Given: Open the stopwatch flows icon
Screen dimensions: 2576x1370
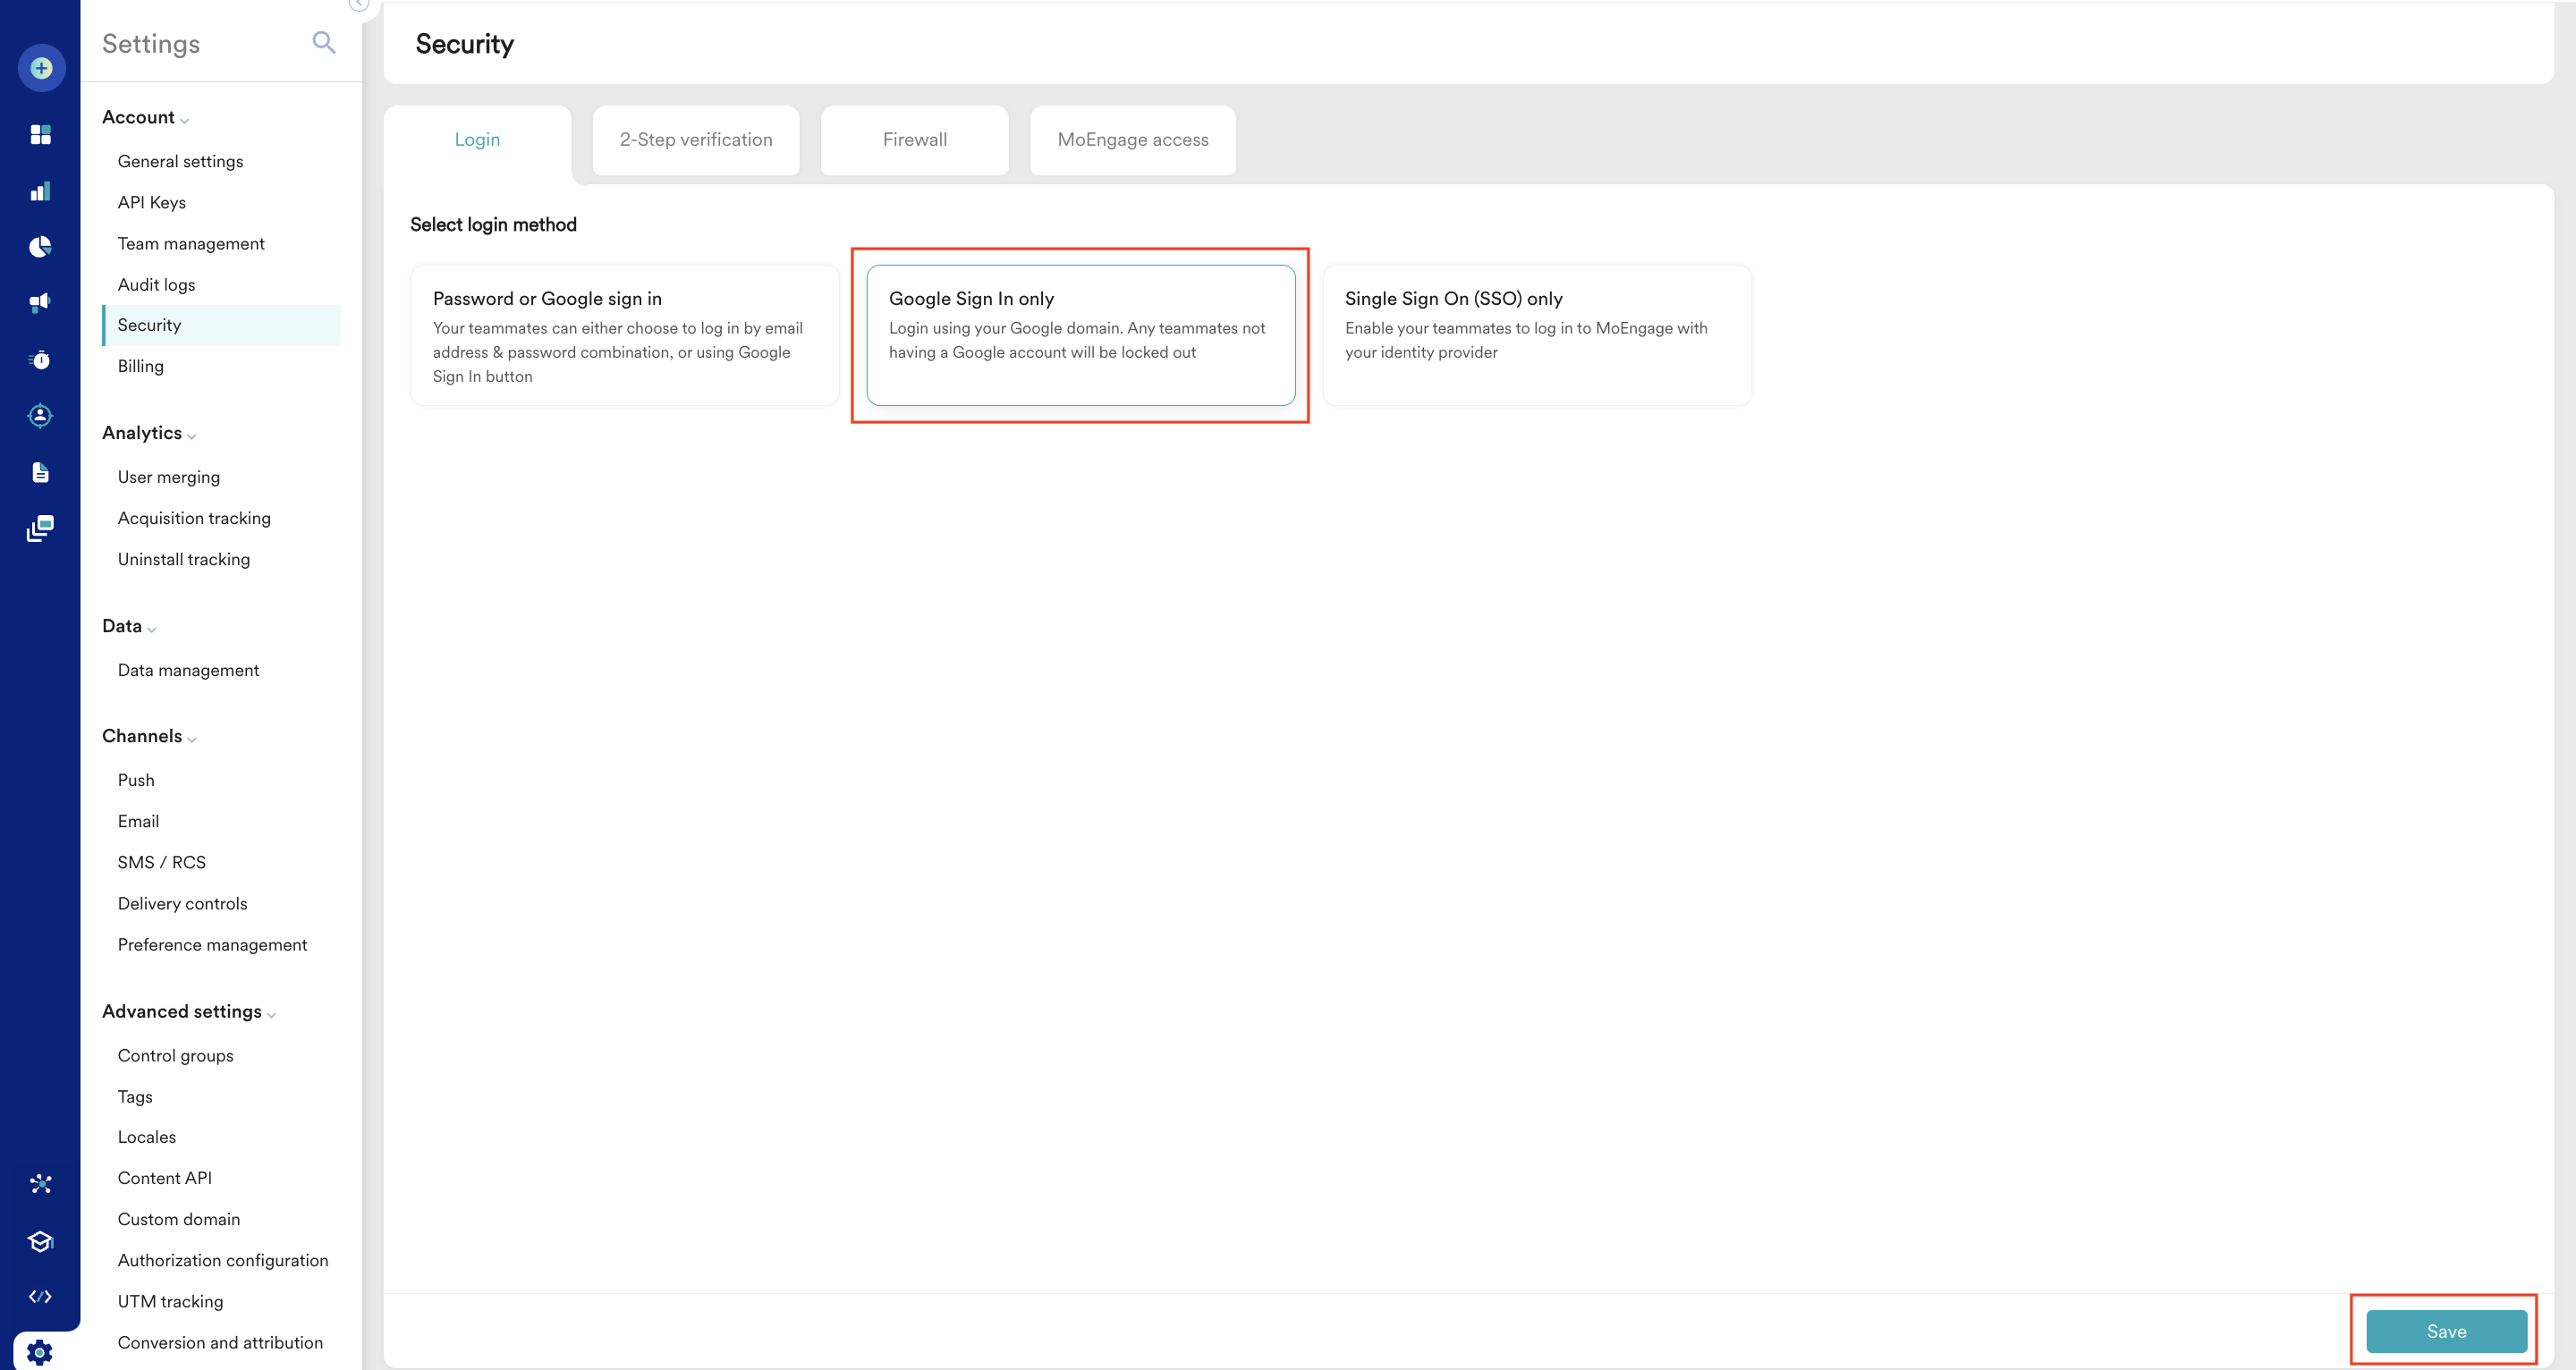Looking at the screenshot, I should (40, 359).
